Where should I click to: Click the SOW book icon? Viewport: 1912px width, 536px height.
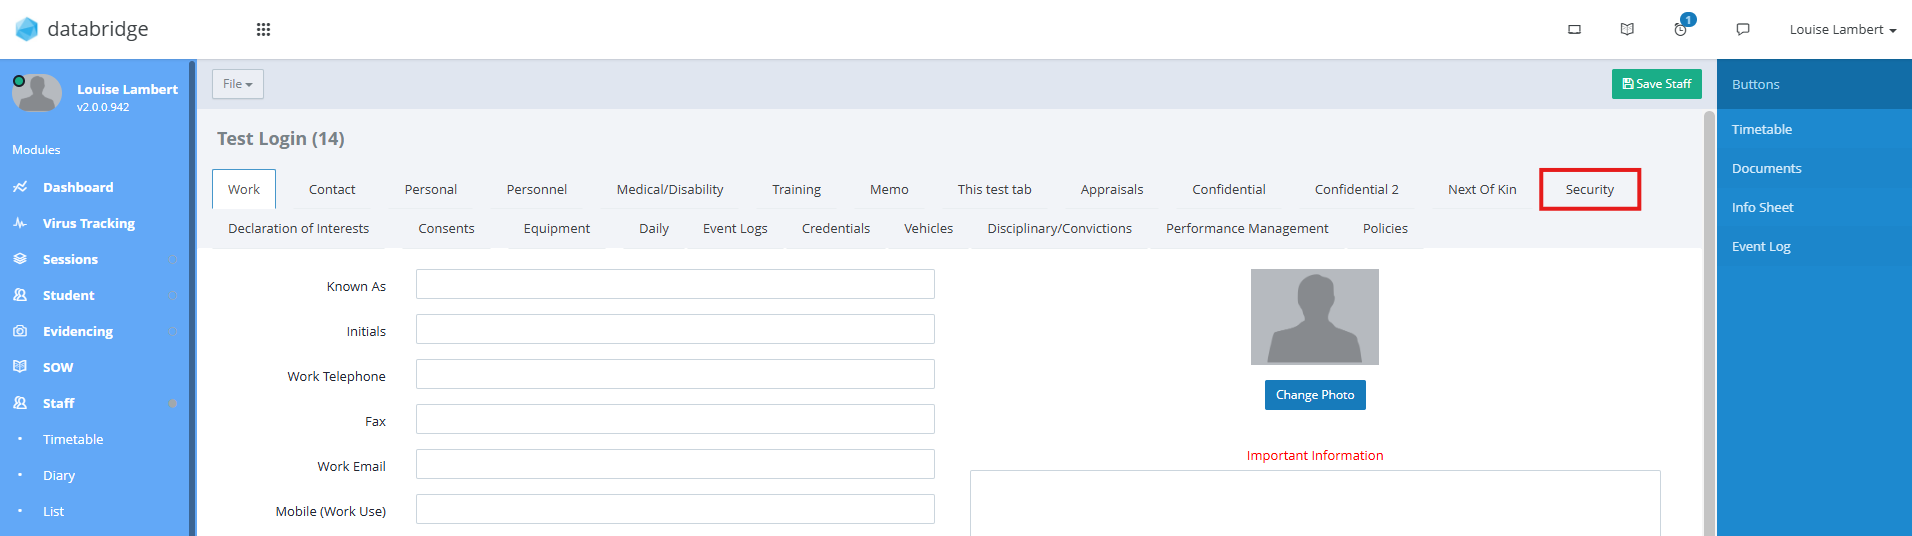(x=20, y=367)
